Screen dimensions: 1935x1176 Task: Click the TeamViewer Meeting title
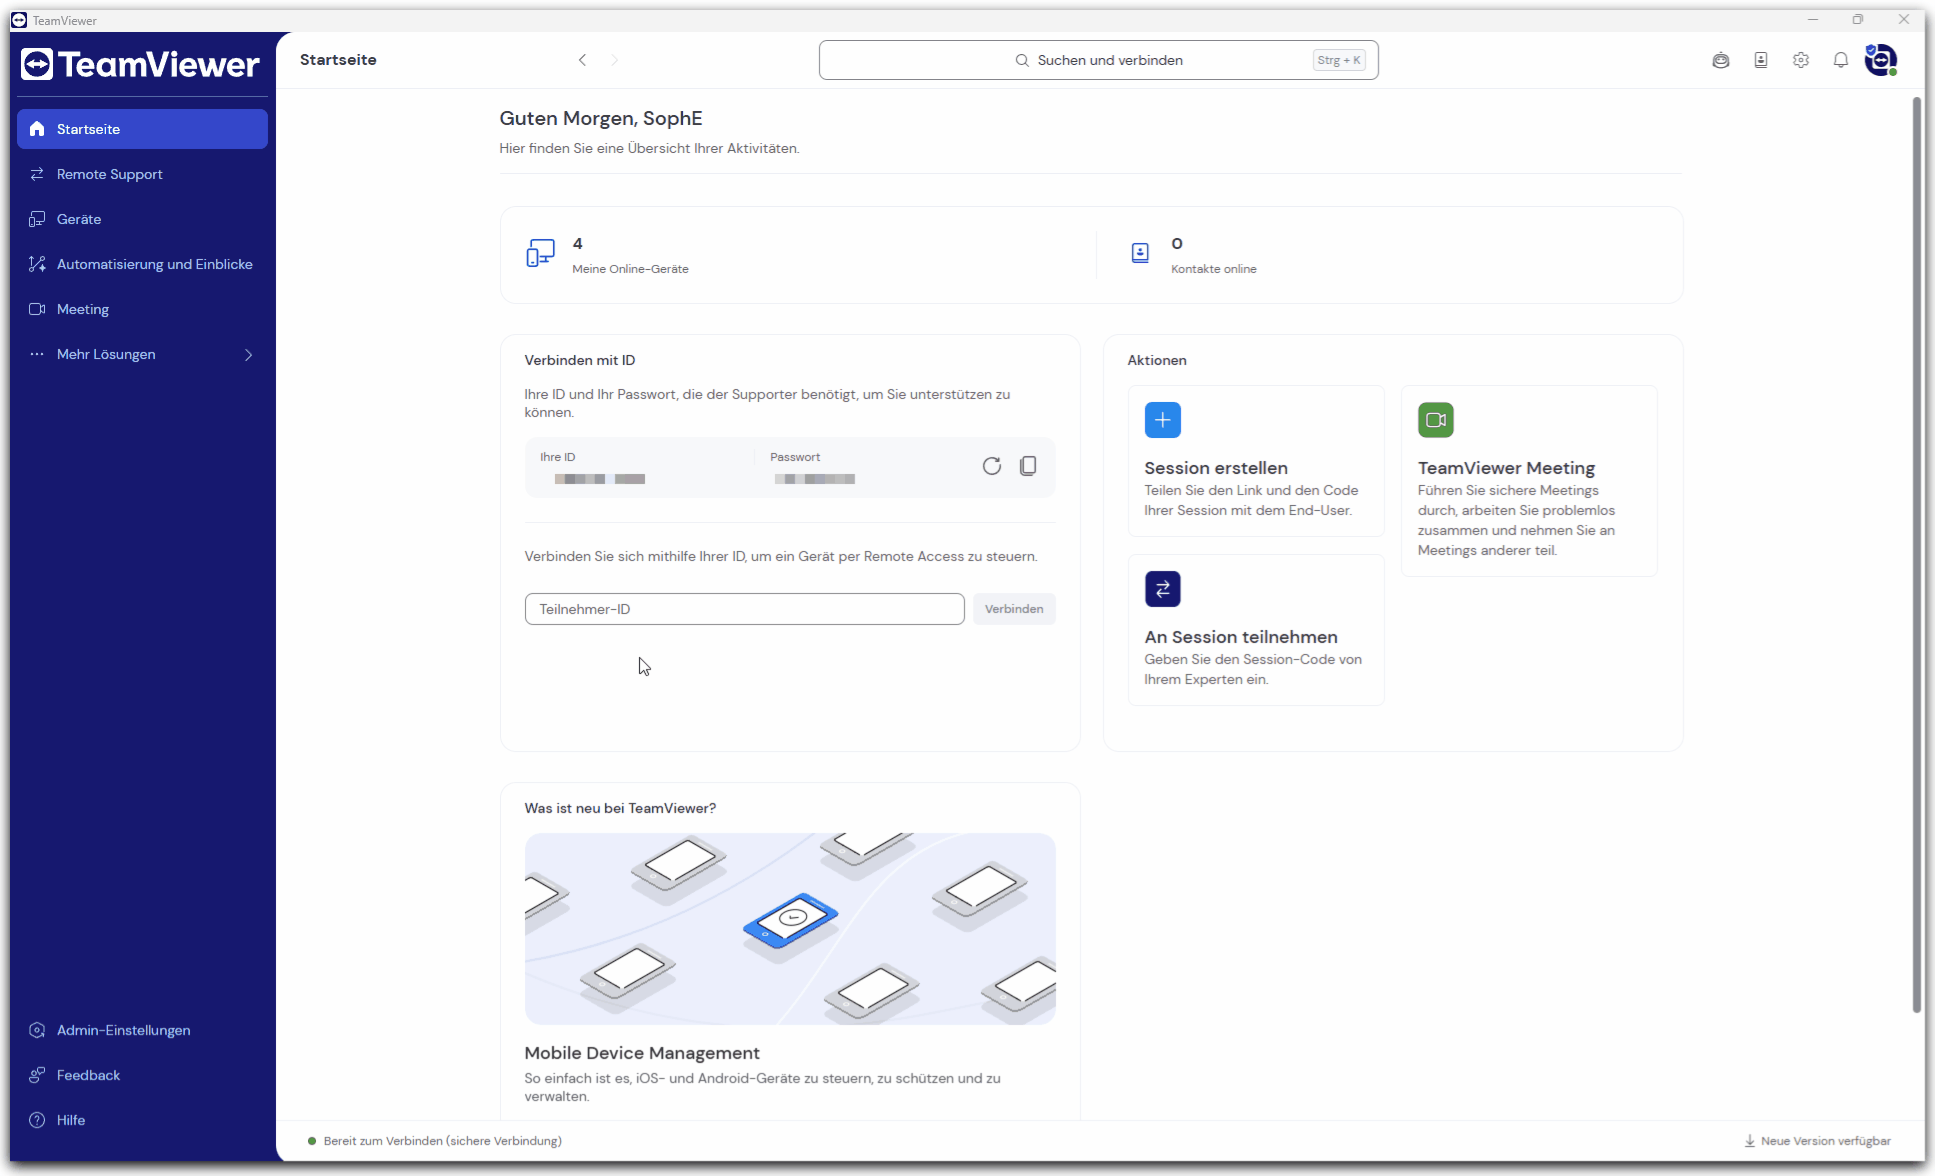(x=1506, y=468)
